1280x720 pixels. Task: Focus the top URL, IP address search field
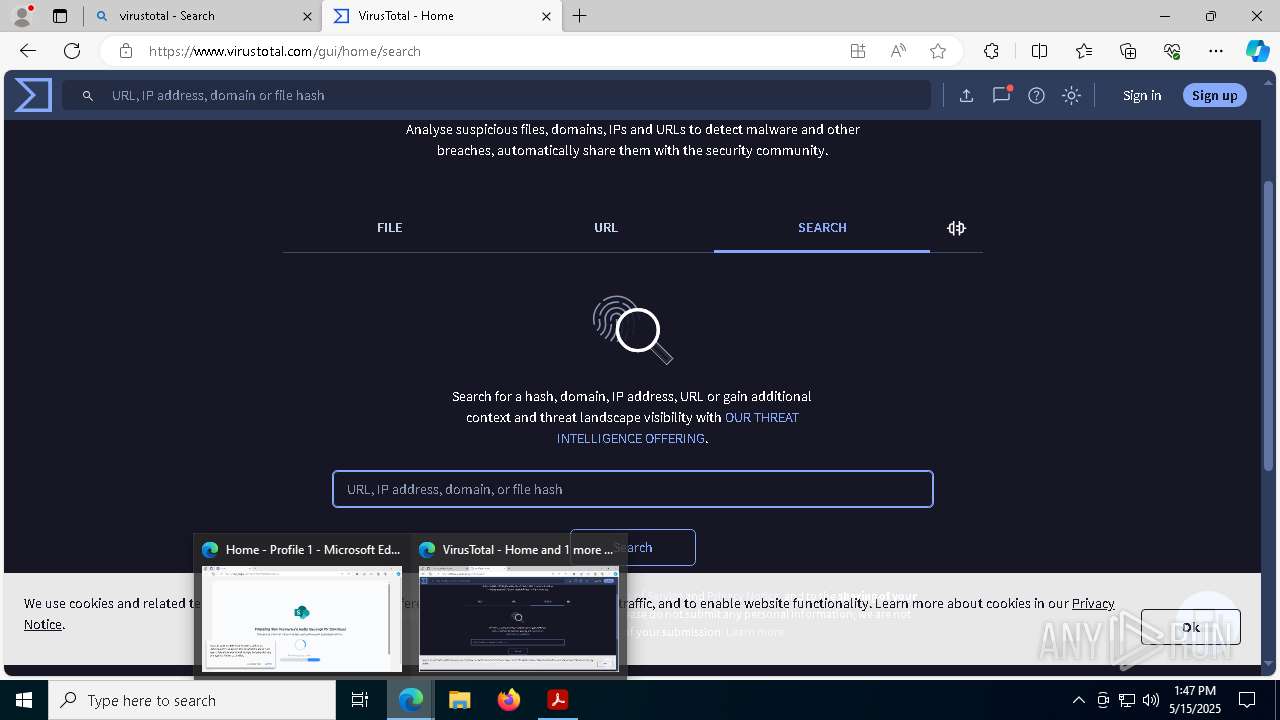[497, 95]
